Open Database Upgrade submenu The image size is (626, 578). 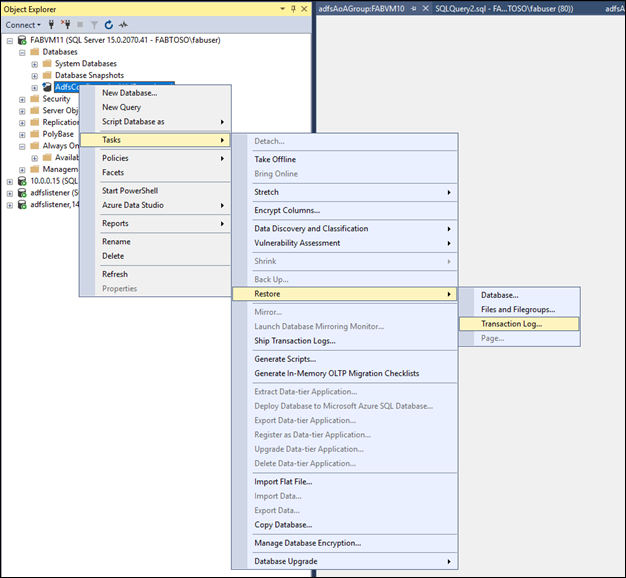(345, 561)
